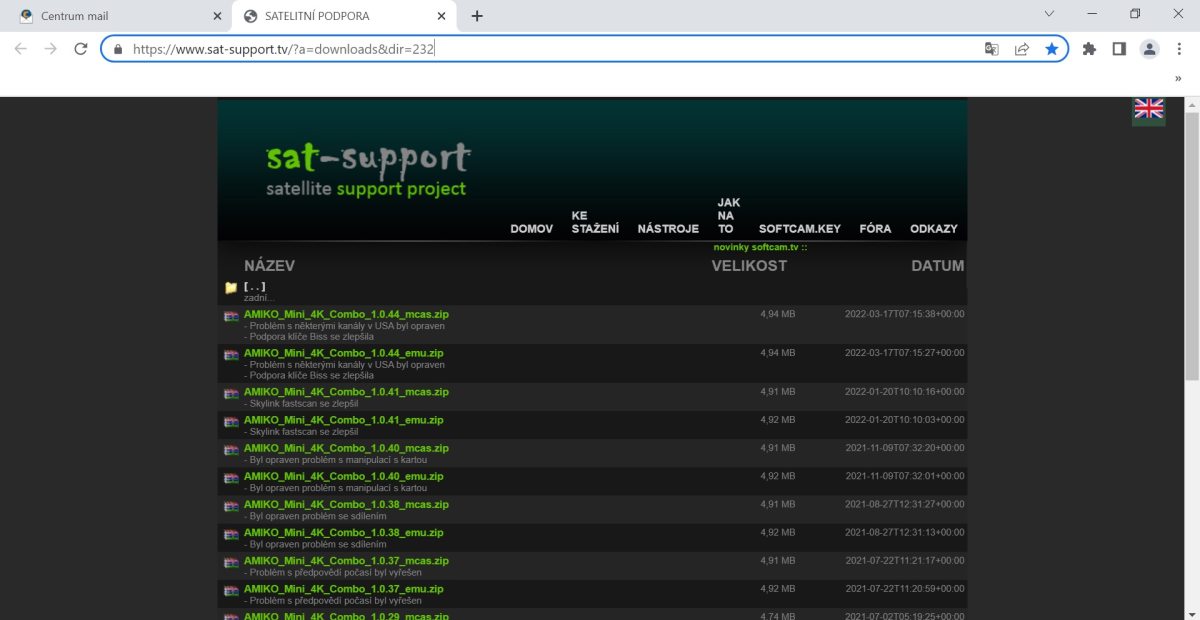Click file icon beside 1.0.44_mcas.zip
Screen dimensions: 1200x620
click(231, 315)
